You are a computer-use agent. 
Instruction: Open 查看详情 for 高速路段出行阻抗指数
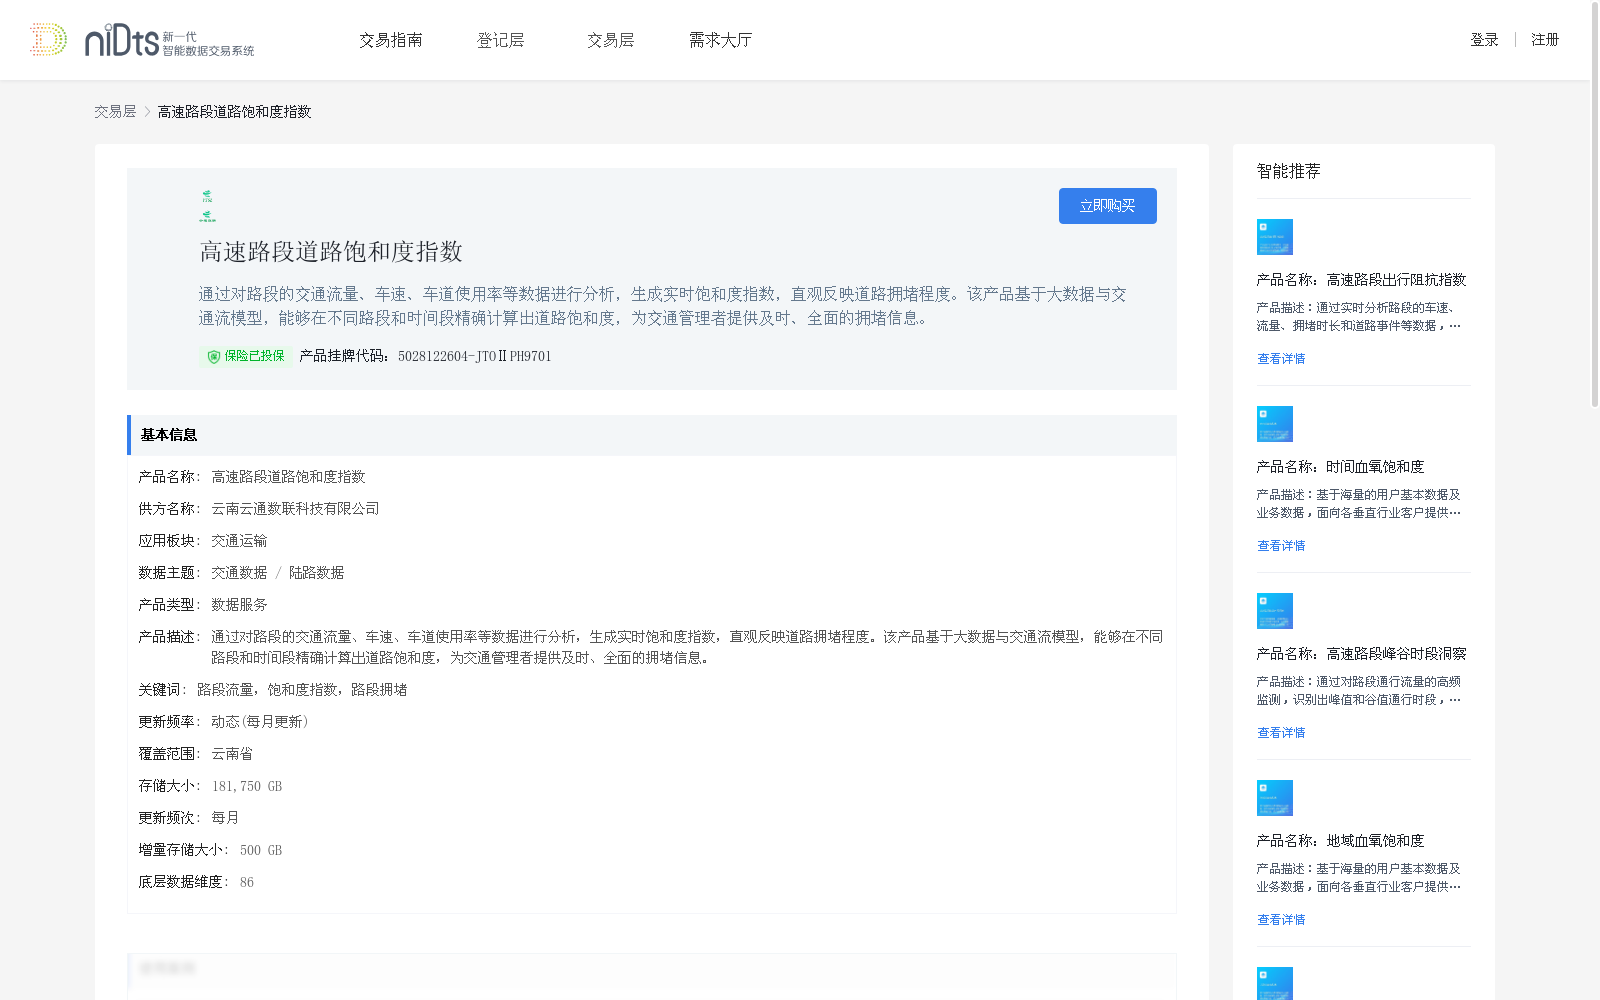coord(1281,359)
